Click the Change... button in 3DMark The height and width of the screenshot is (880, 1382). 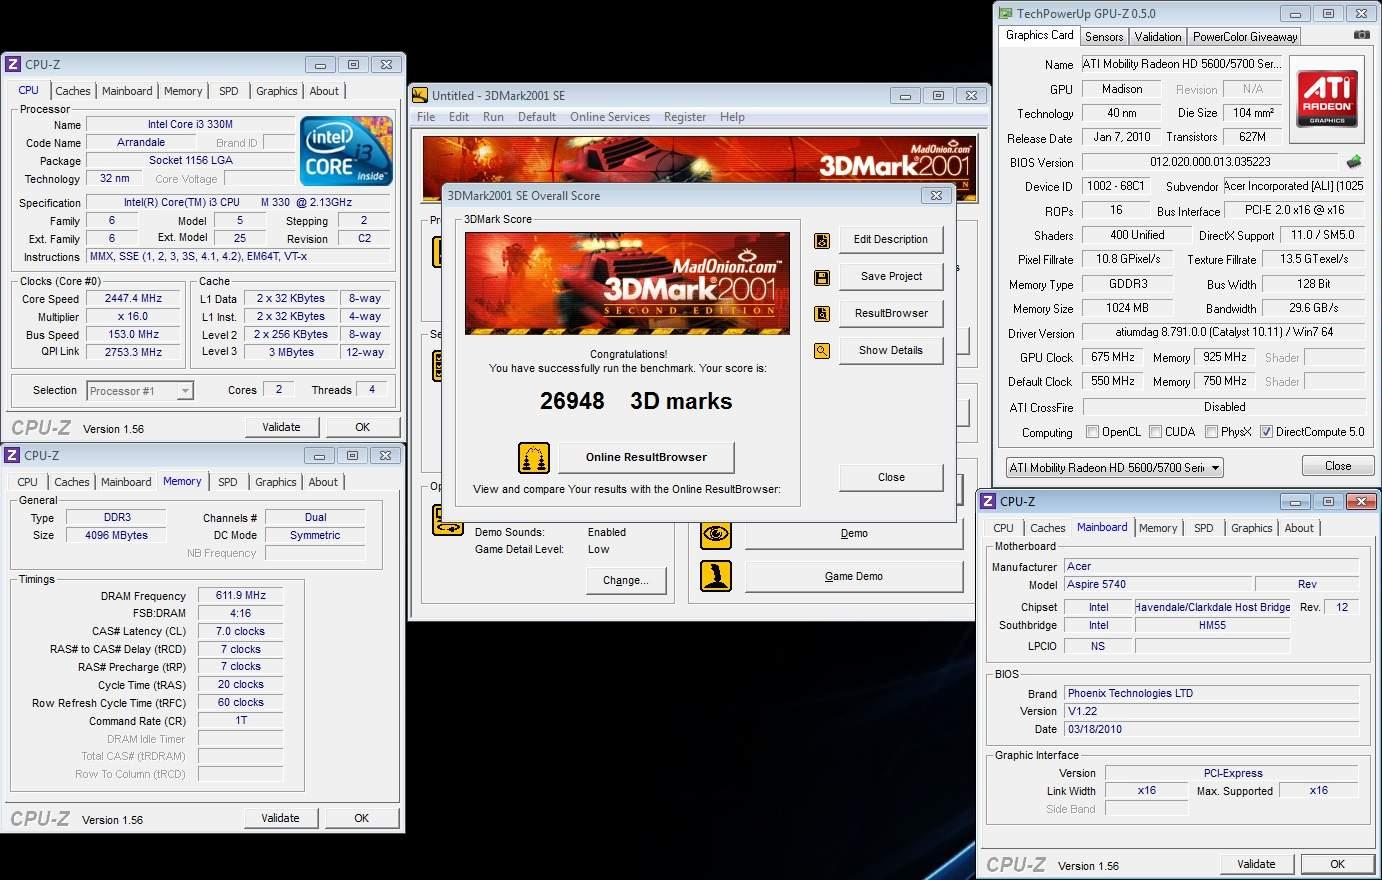click(626, 581)
